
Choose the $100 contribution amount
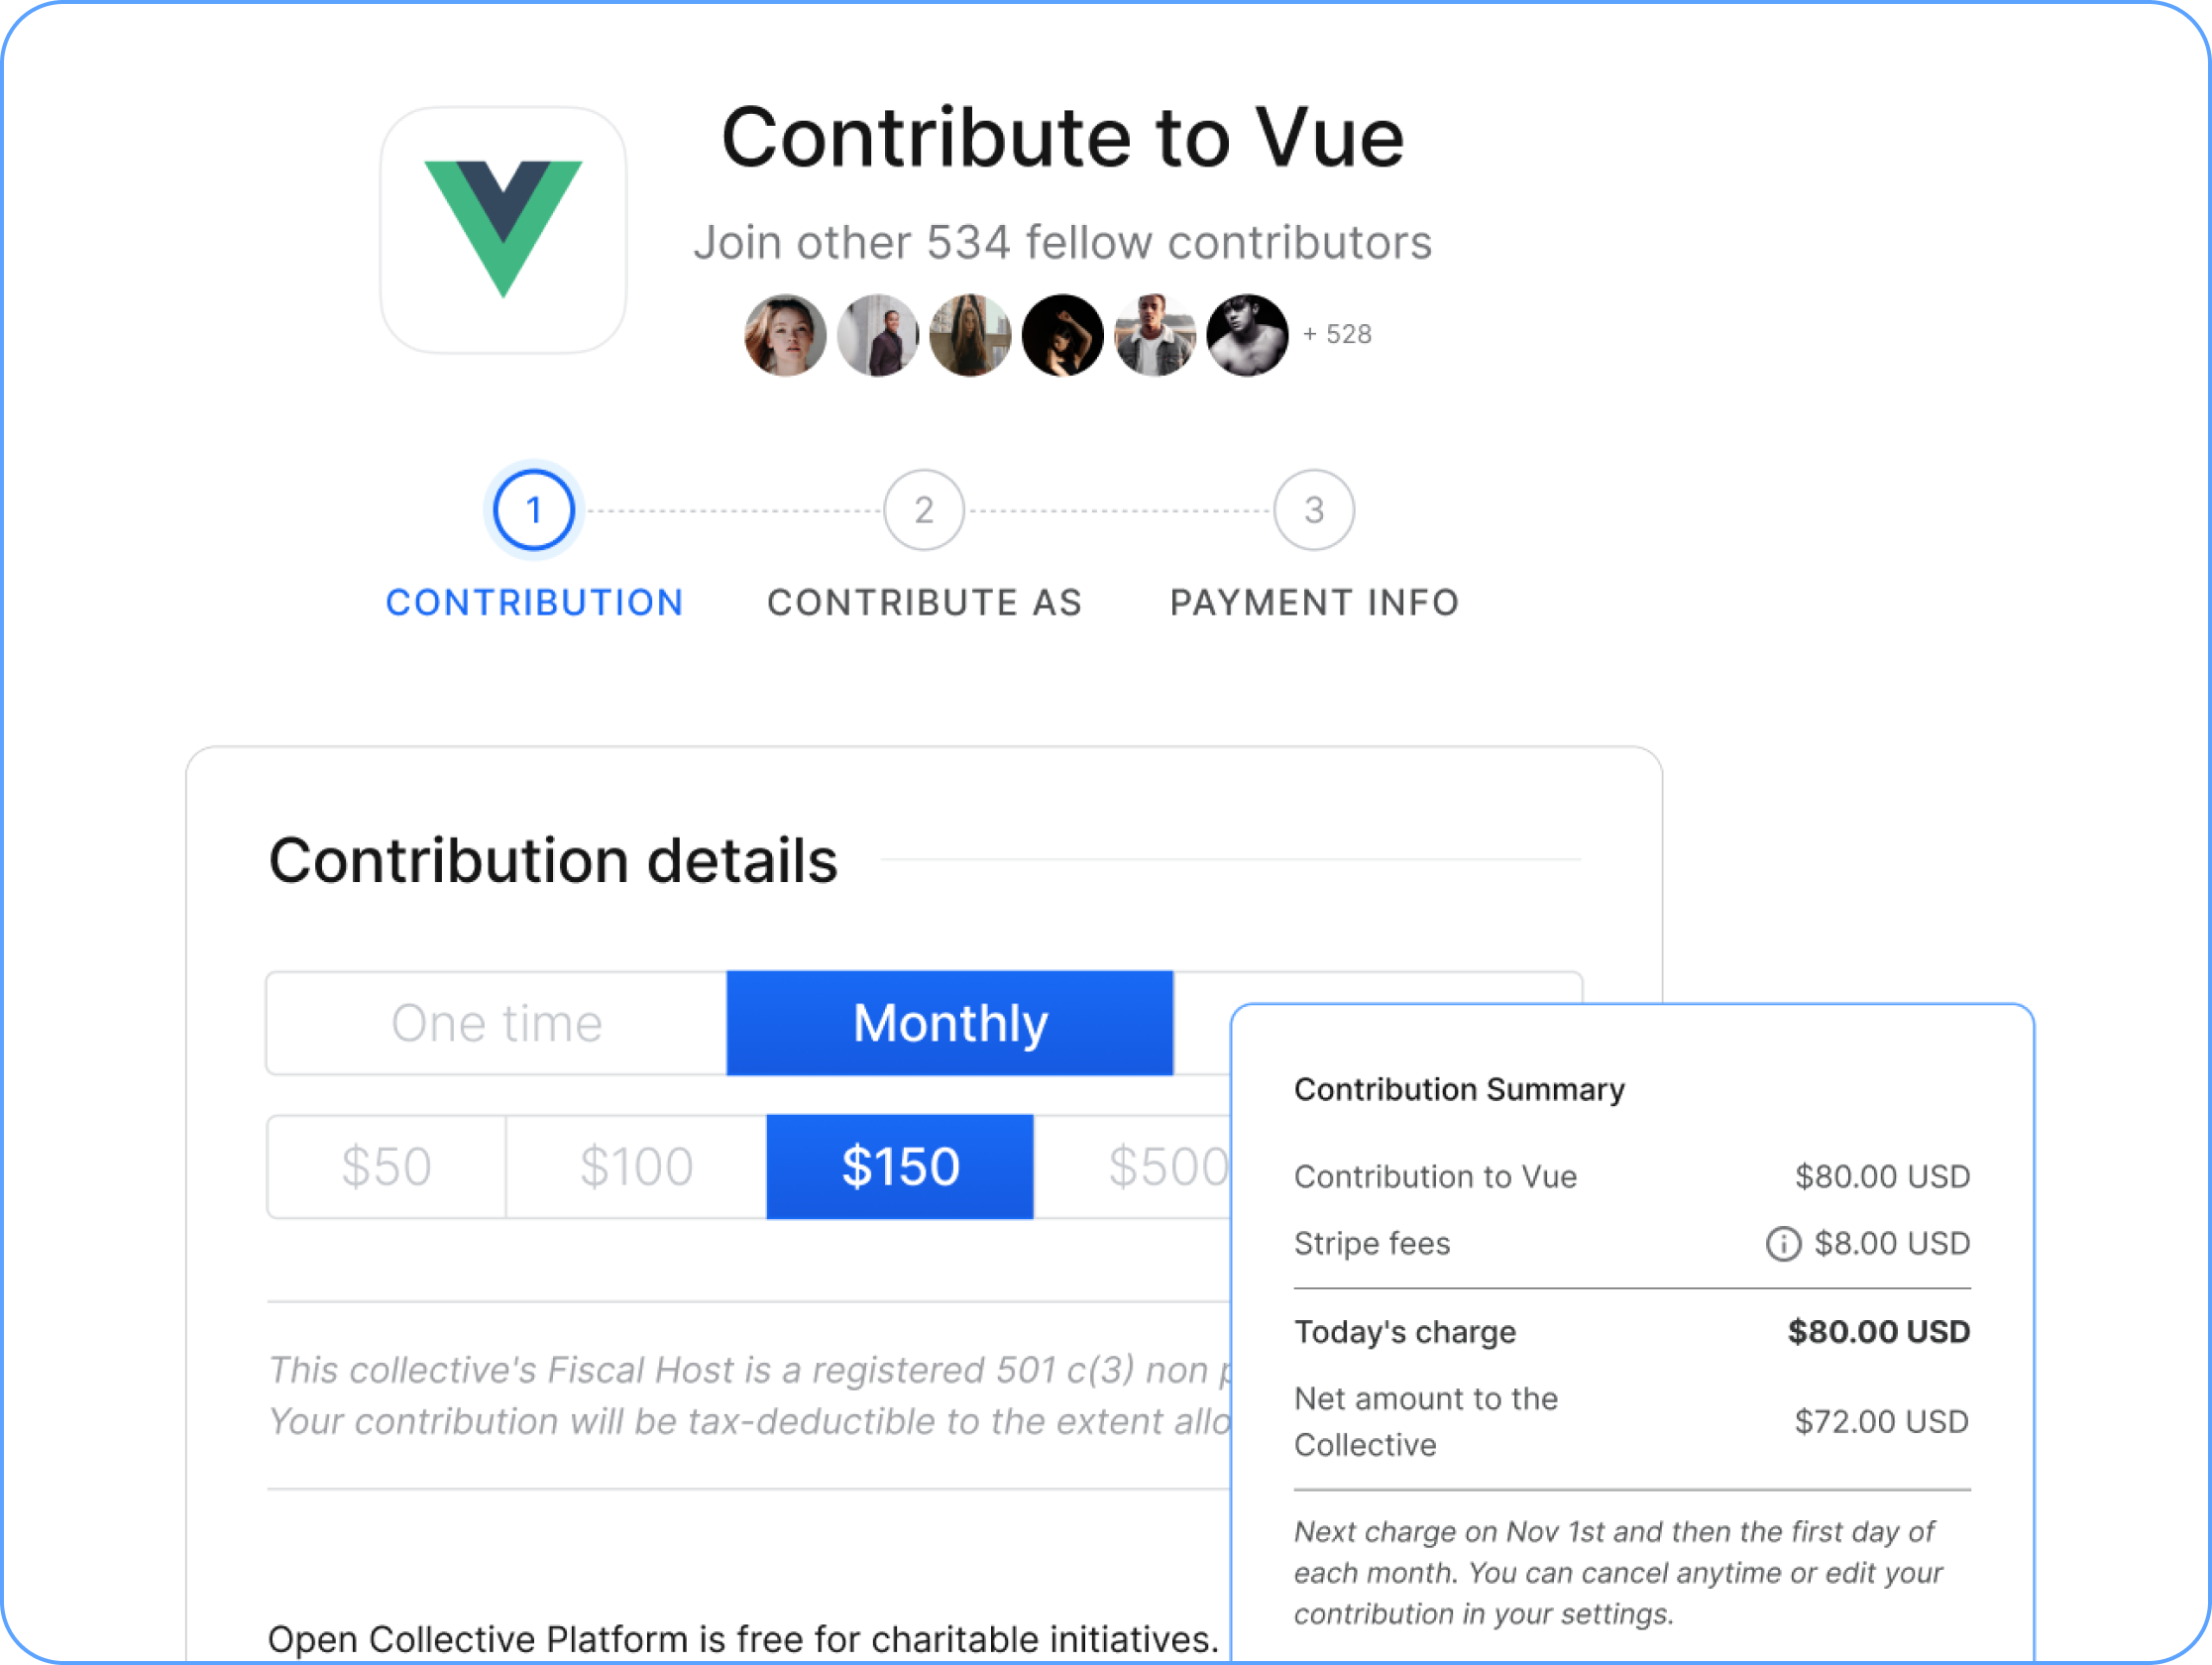pyautogui.click(x=636, y=1167)
